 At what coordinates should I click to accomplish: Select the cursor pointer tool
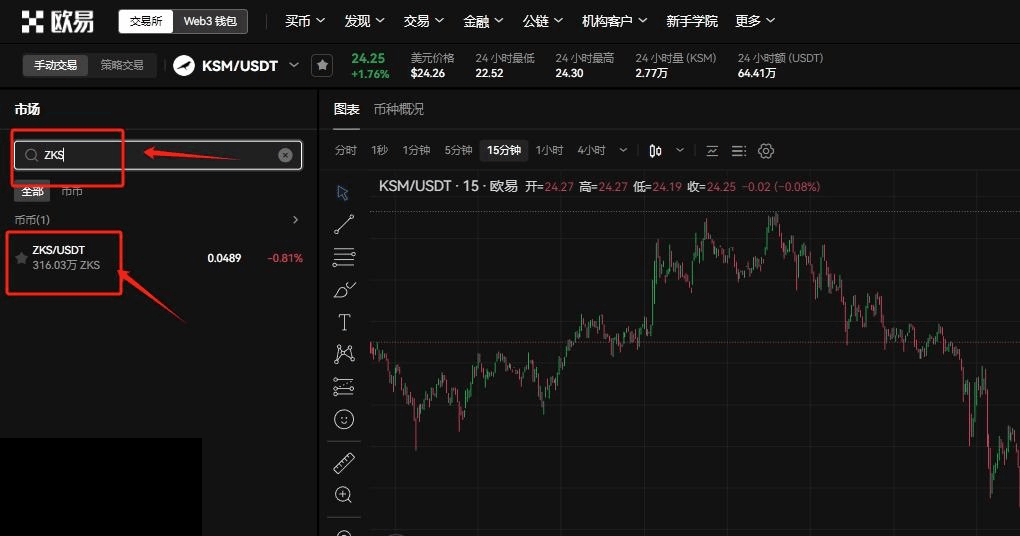pos(344,192)
